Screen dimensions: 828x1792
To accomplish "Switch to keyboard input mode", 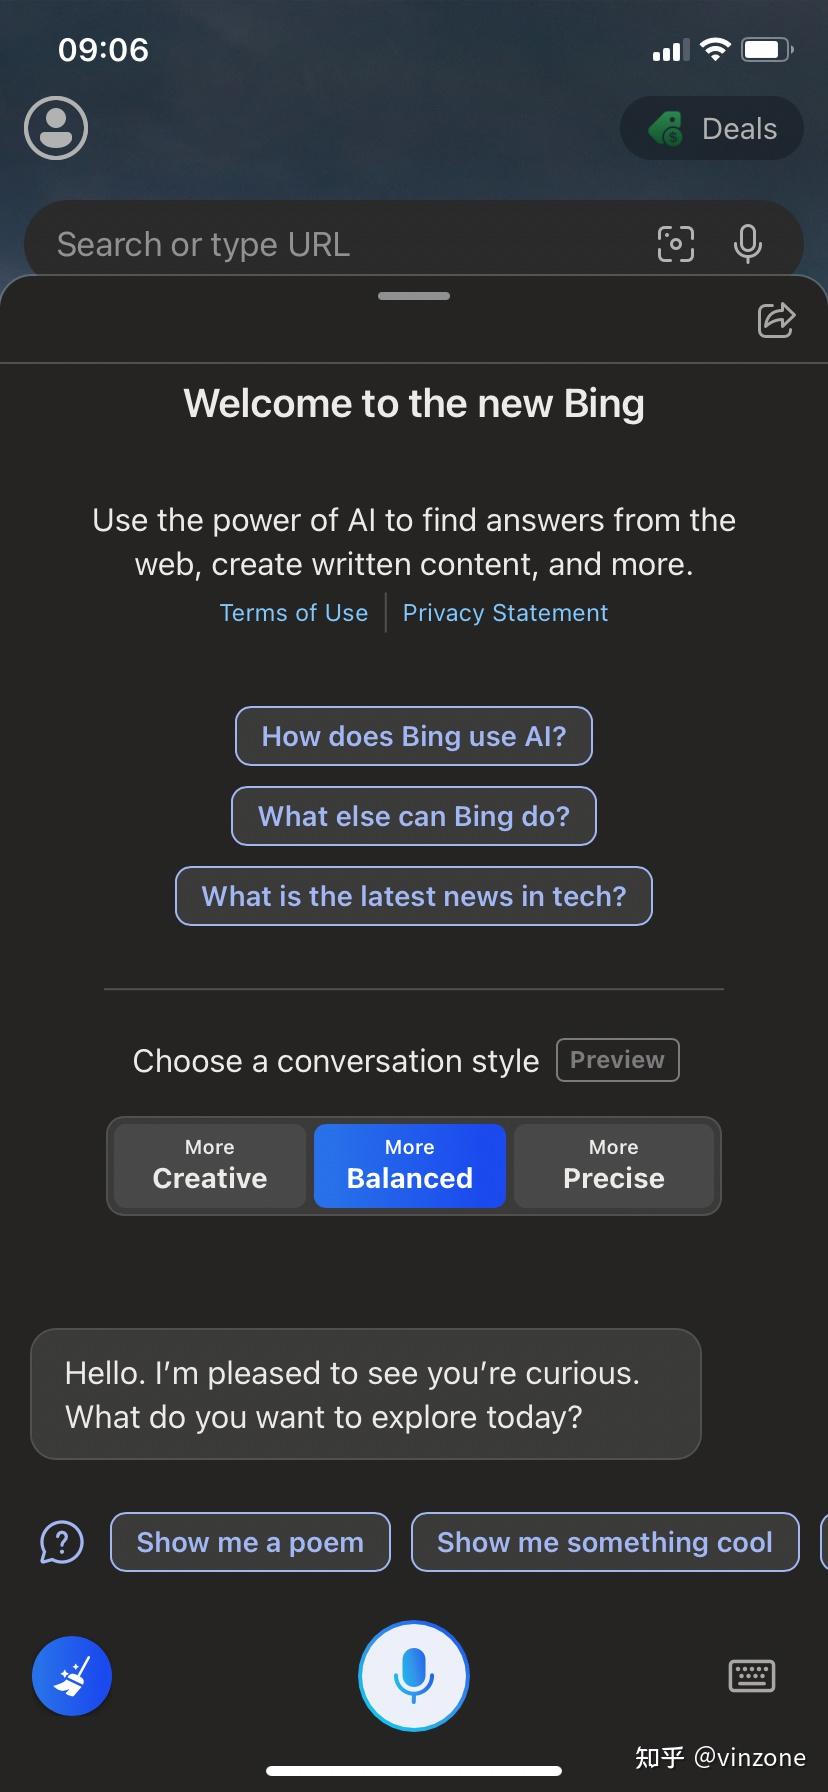I will pos(751,1676).
